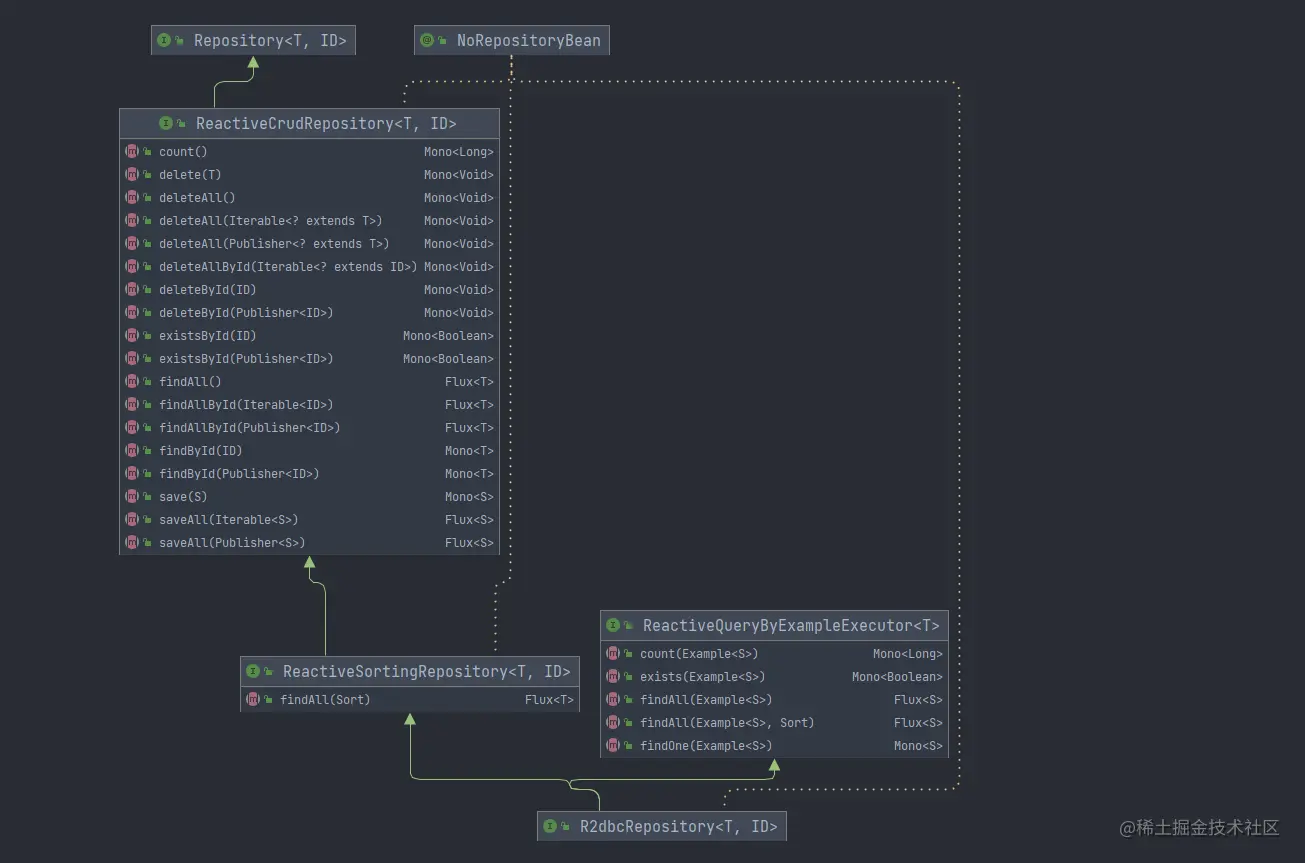Click method icon beside saveAll(Publisher<S>)

(132, 543)
